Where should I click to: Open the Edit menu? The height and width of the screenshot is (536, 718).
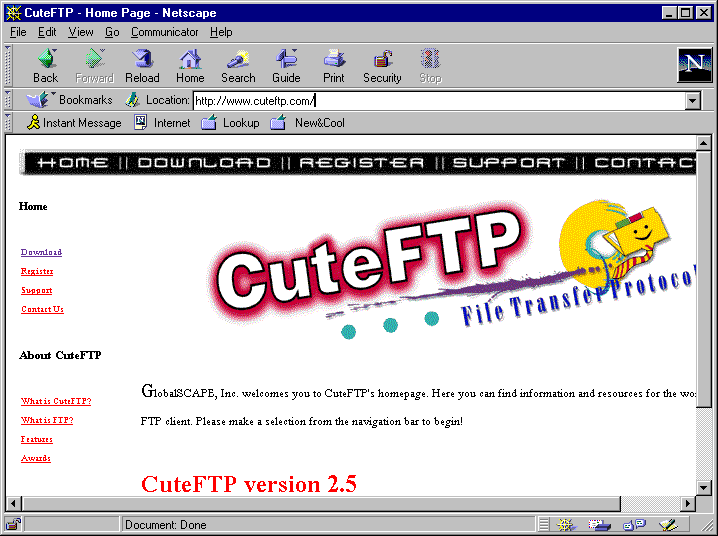pos(47,32)
